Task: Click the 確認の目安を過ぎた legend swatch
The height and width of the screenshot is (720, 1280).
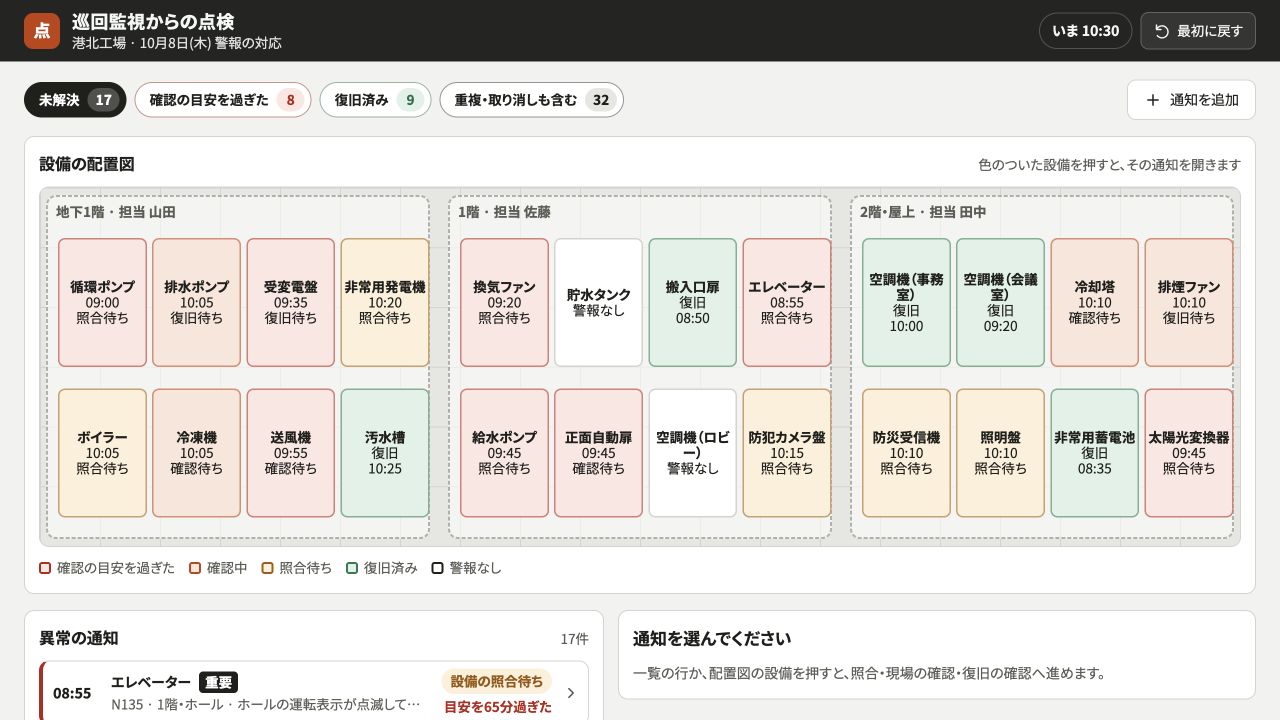Action: tap(45, 568)
